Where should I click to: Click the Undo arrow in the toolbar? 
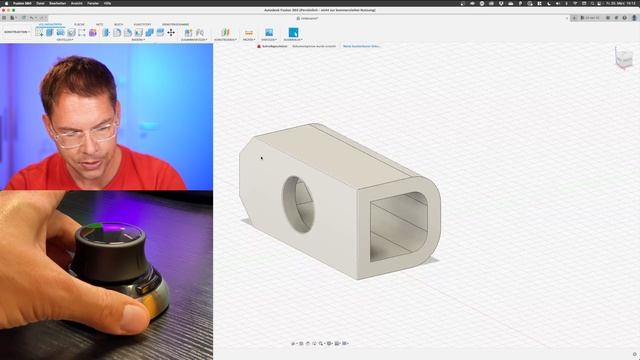[31, 18]
